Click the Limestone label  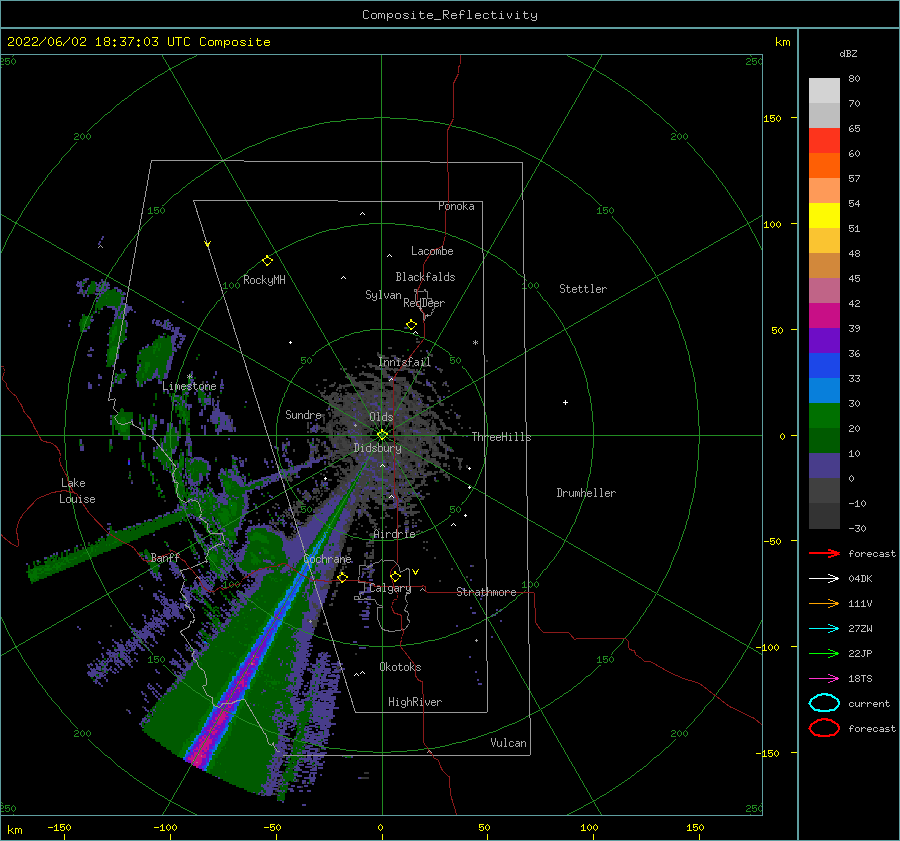coord(189,386)
